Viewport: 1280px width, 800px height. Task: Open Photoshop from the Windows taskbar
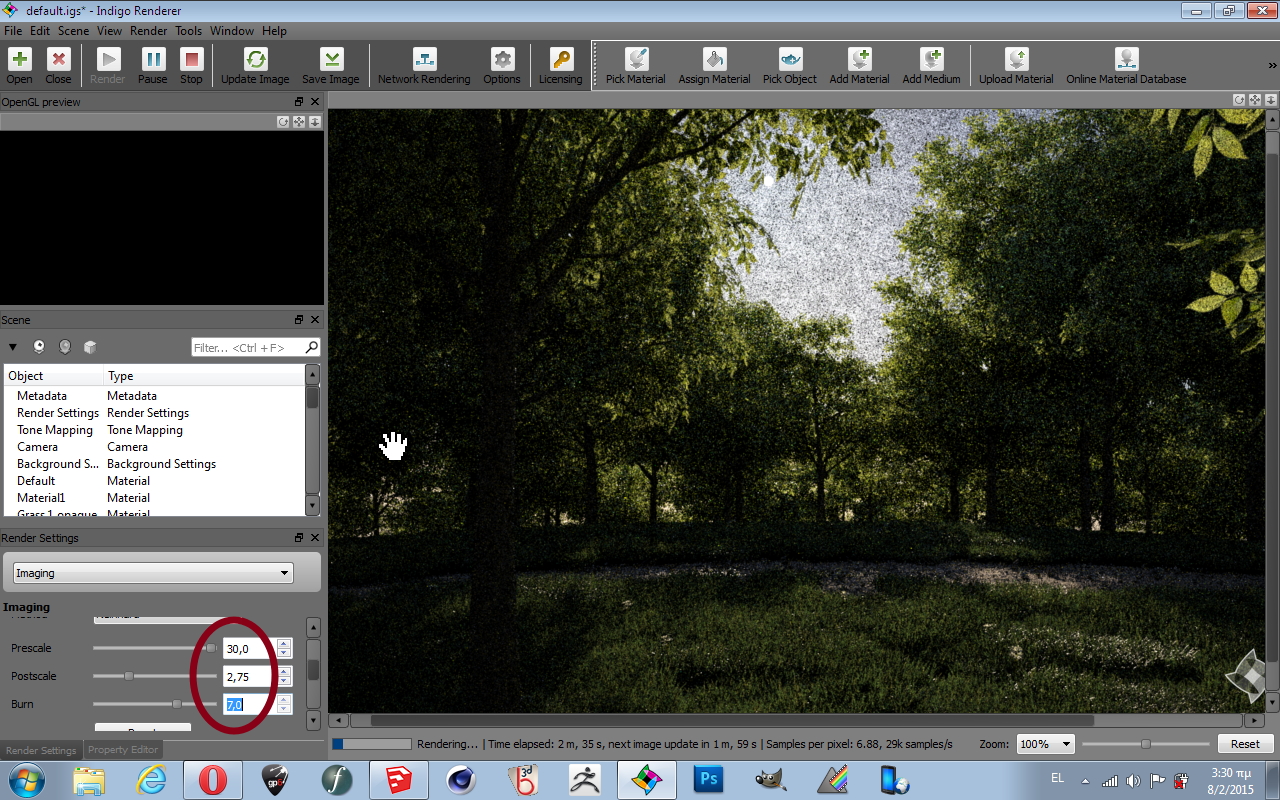pos(708,779)
